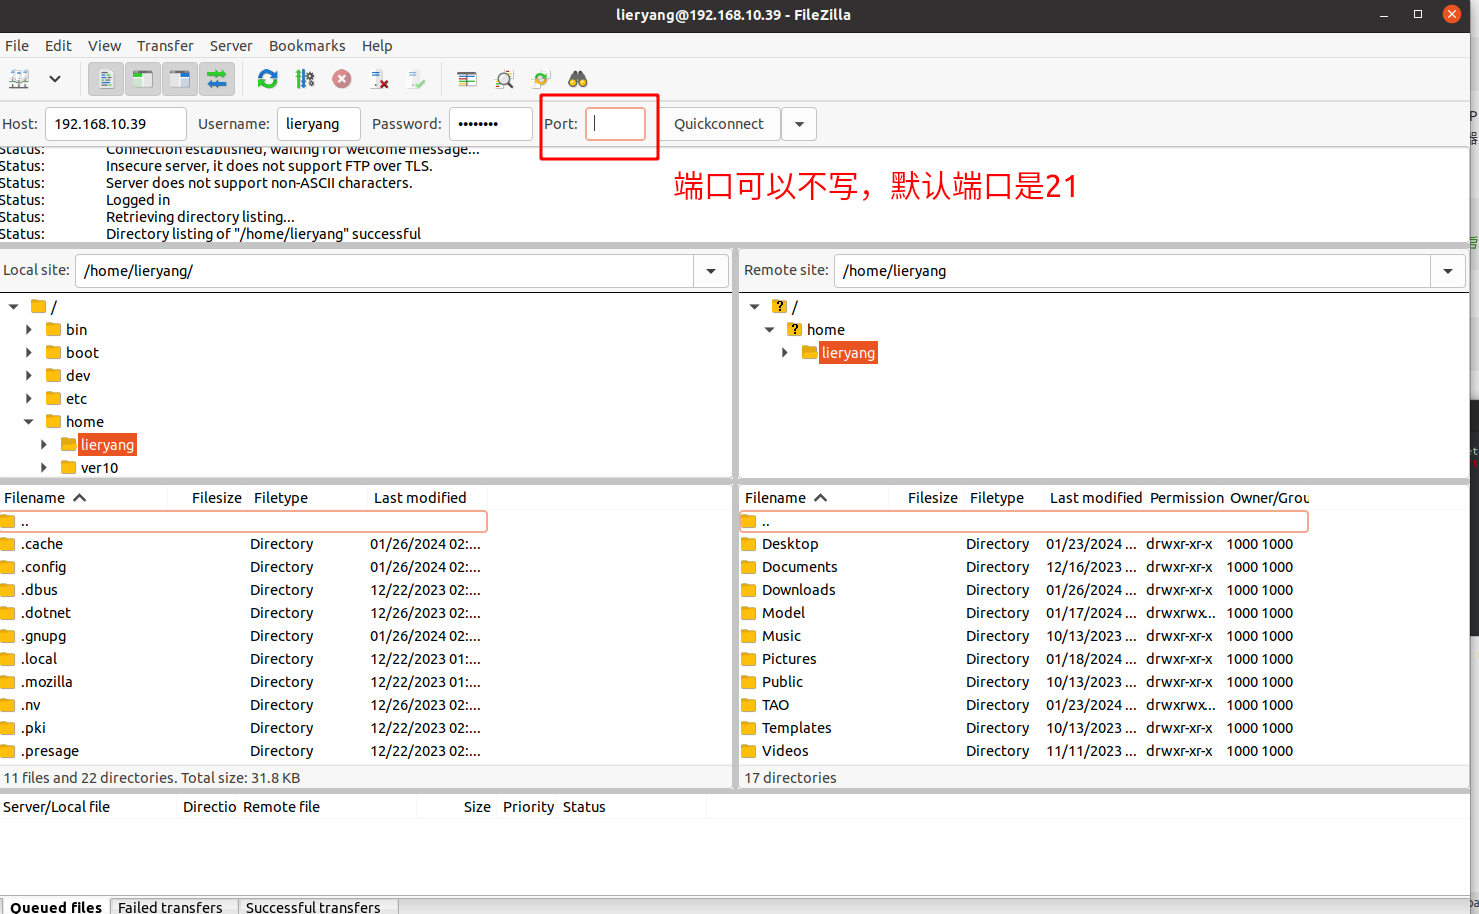This screenshot has height=914, width=1479.
Task: Select the remote Videos folder
Action: 1024,751
